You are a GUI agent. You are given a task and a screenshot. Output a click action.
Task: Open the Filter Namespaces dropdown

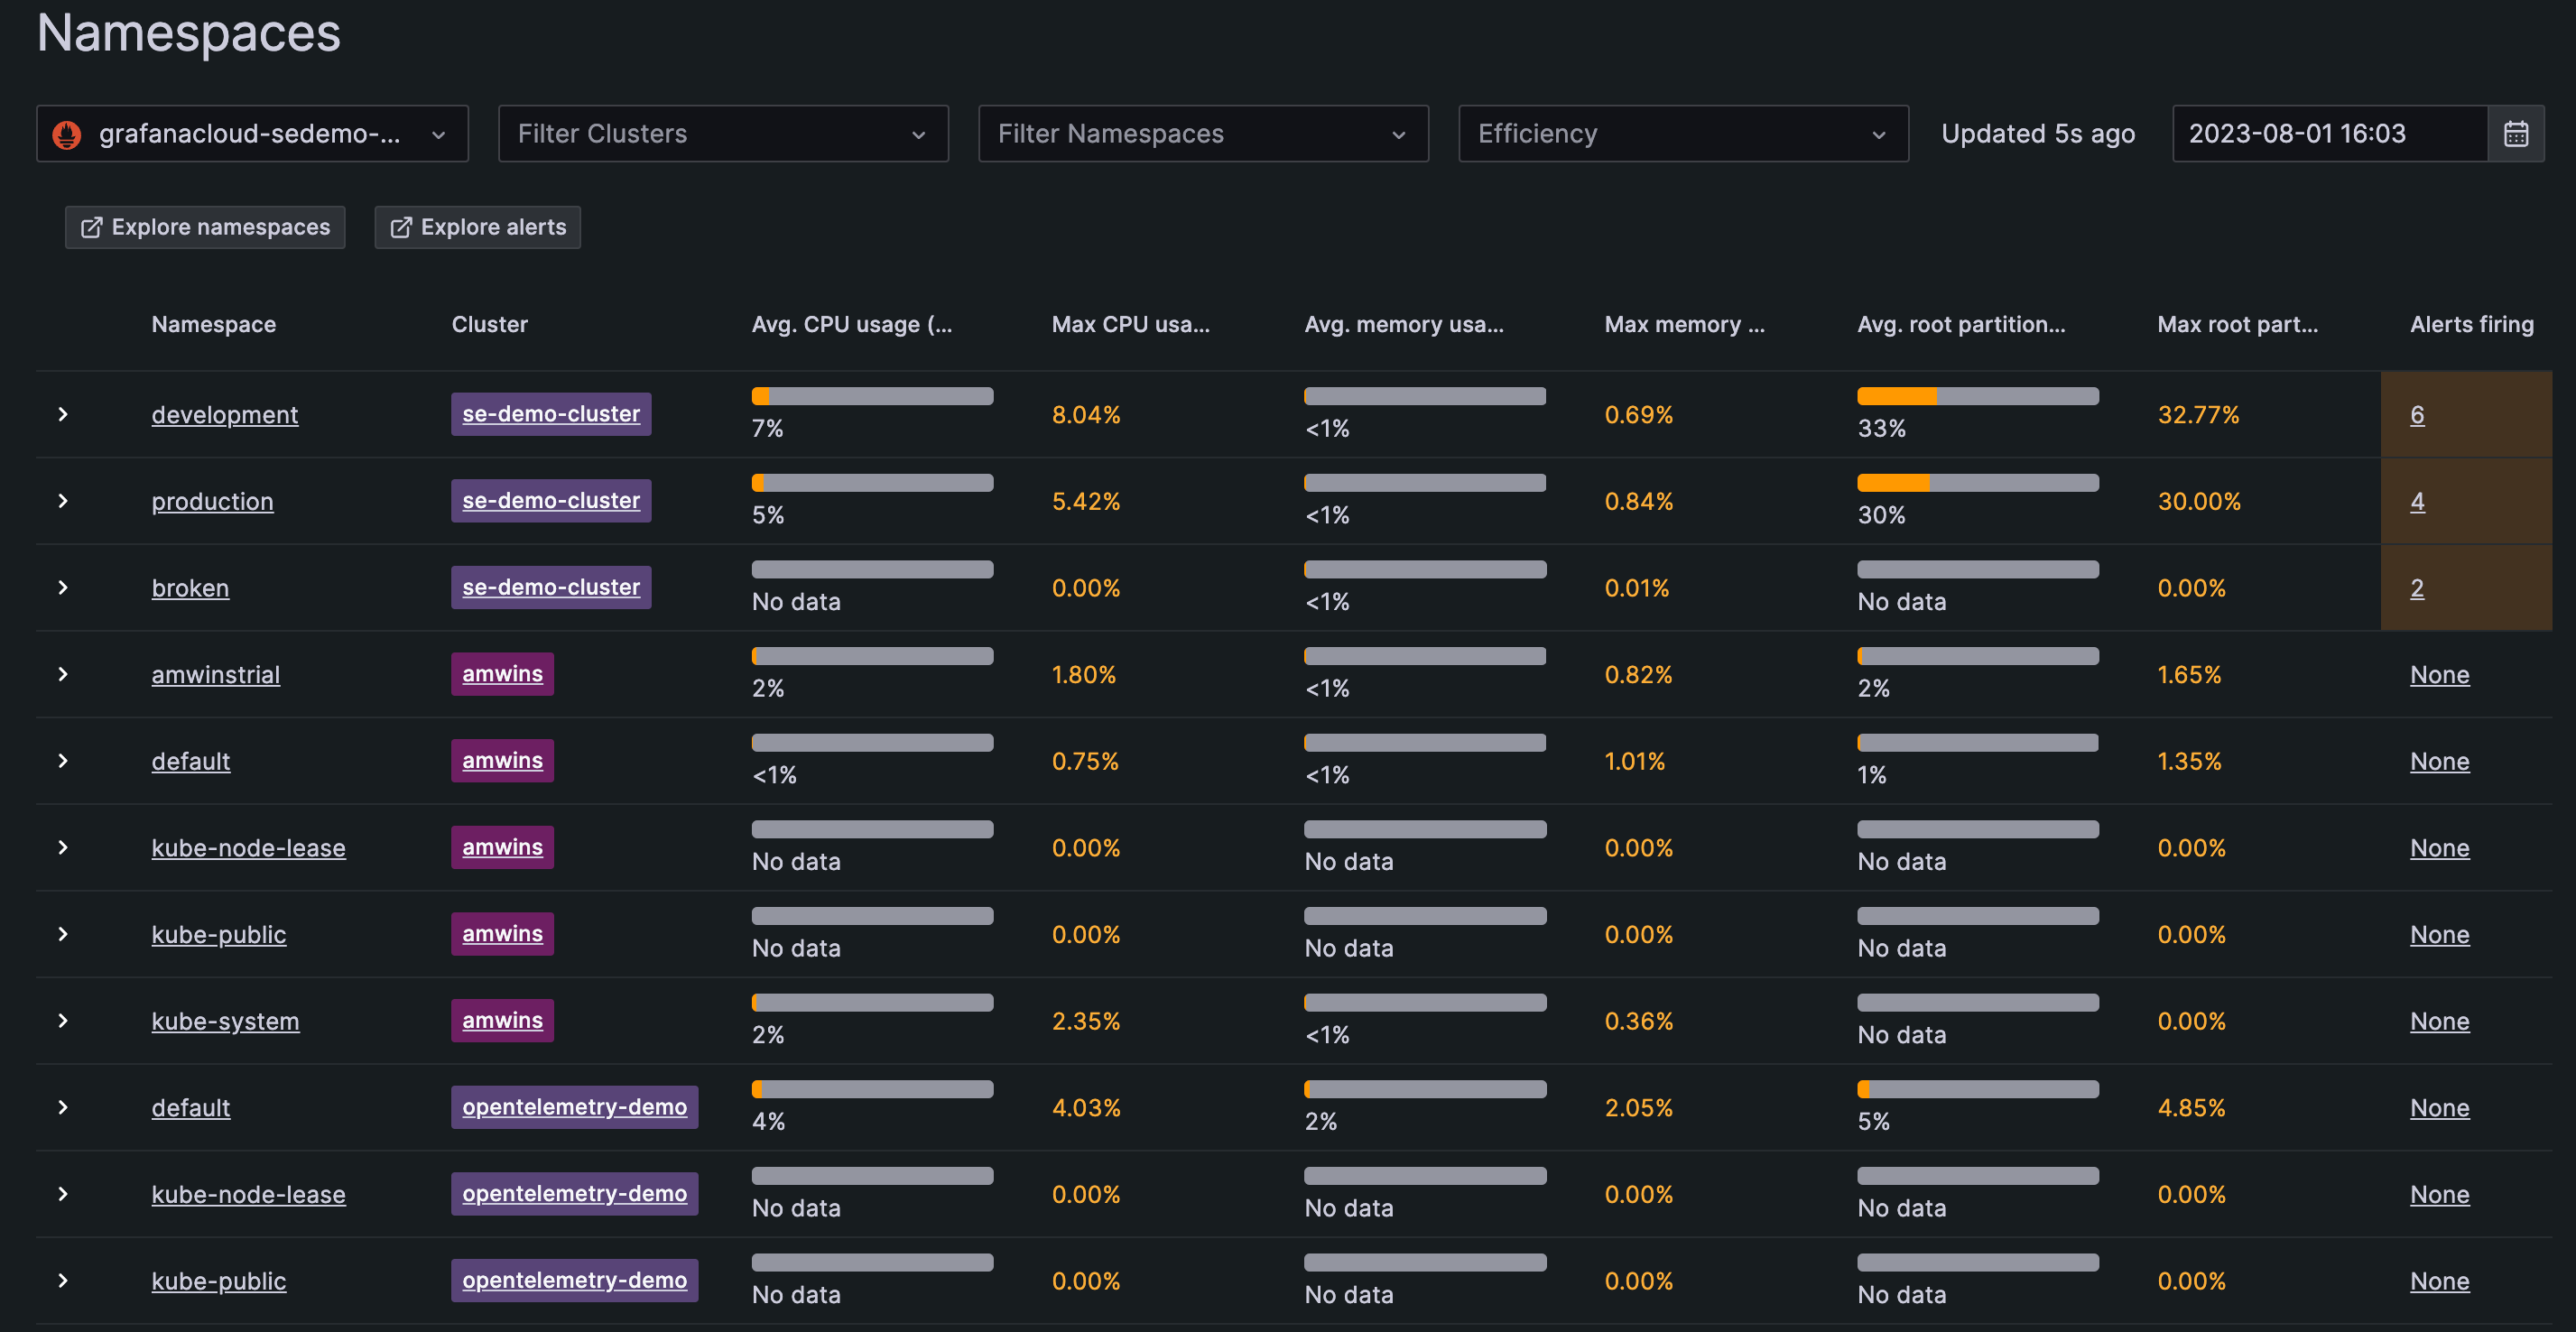[x=1203, y=133]
